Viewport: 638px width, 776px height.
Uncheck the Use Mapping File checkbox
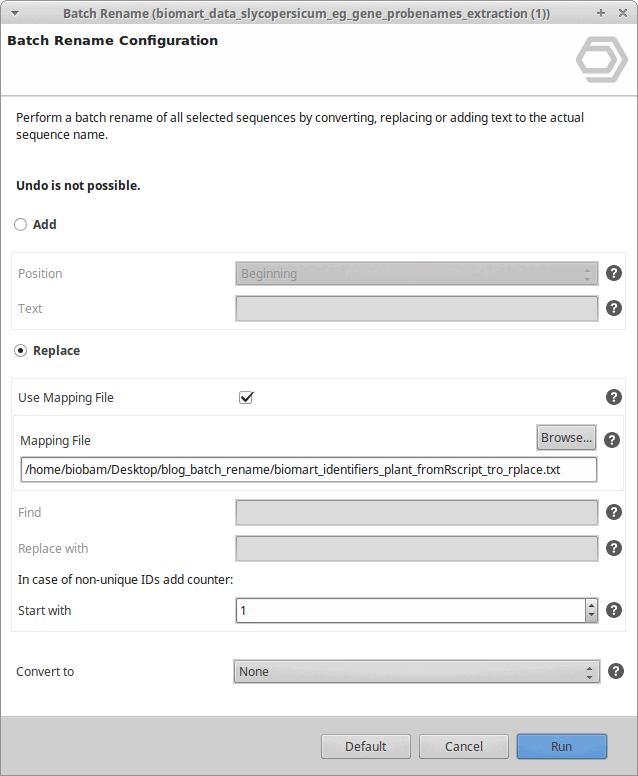tap(246, 397)
